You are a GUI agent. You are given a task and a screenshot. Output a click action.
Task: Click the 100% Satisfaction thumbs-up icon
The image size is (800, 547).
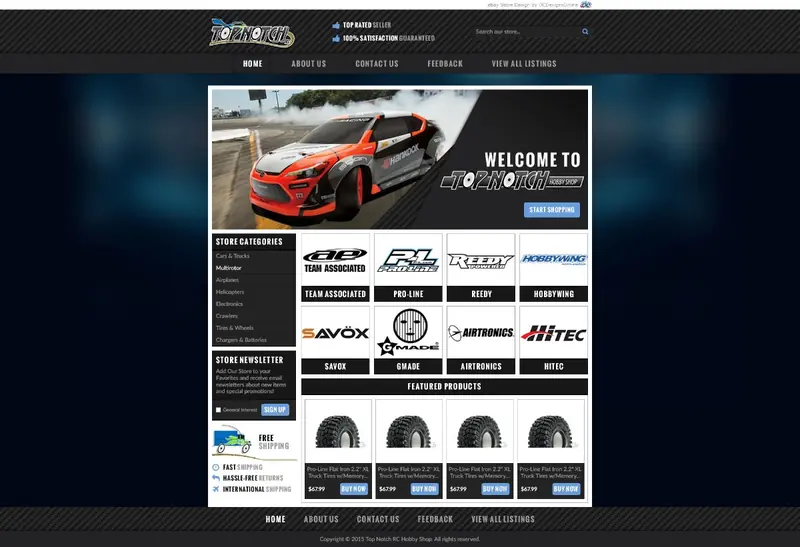tap(336, 38)
